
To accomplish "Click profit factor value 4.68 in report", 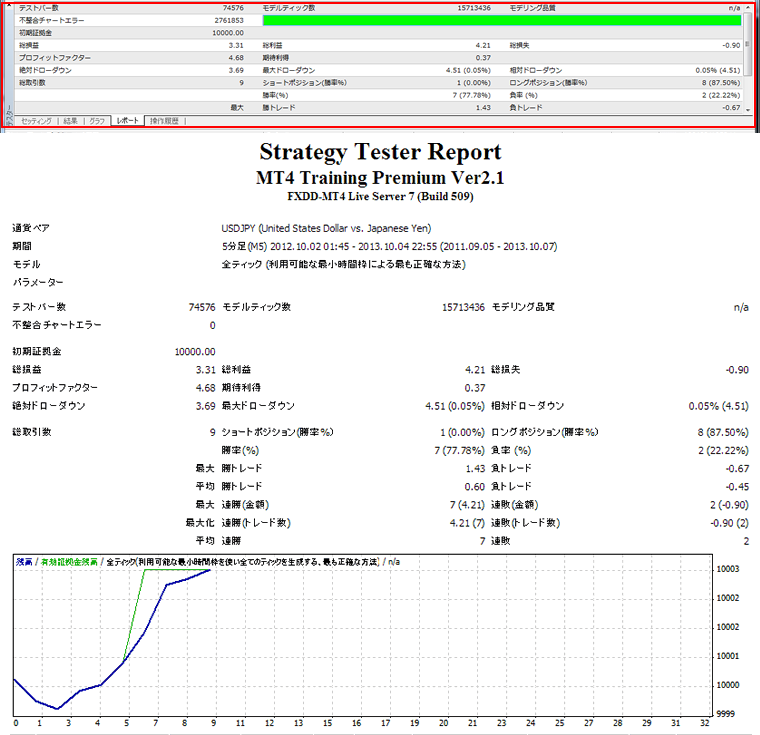I will point(206,388).
